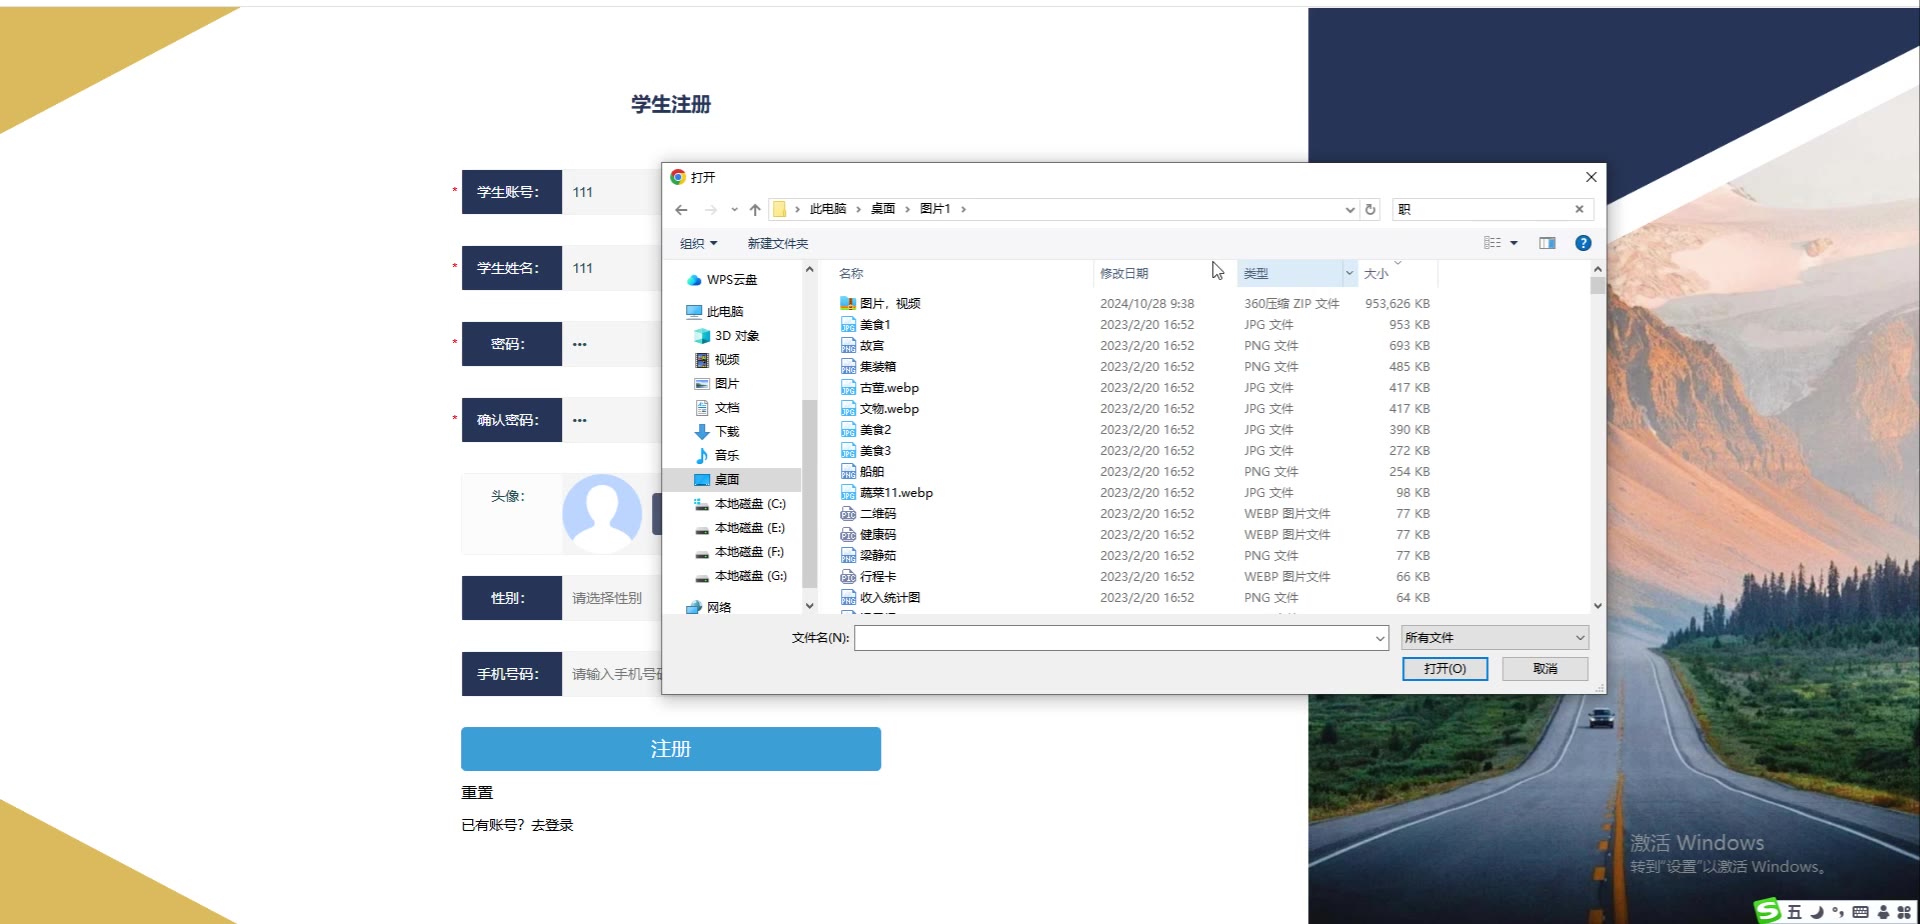Select the 图片，视频 ZIP archive icon
The image size is (1920, 924).
coord(848,304)
